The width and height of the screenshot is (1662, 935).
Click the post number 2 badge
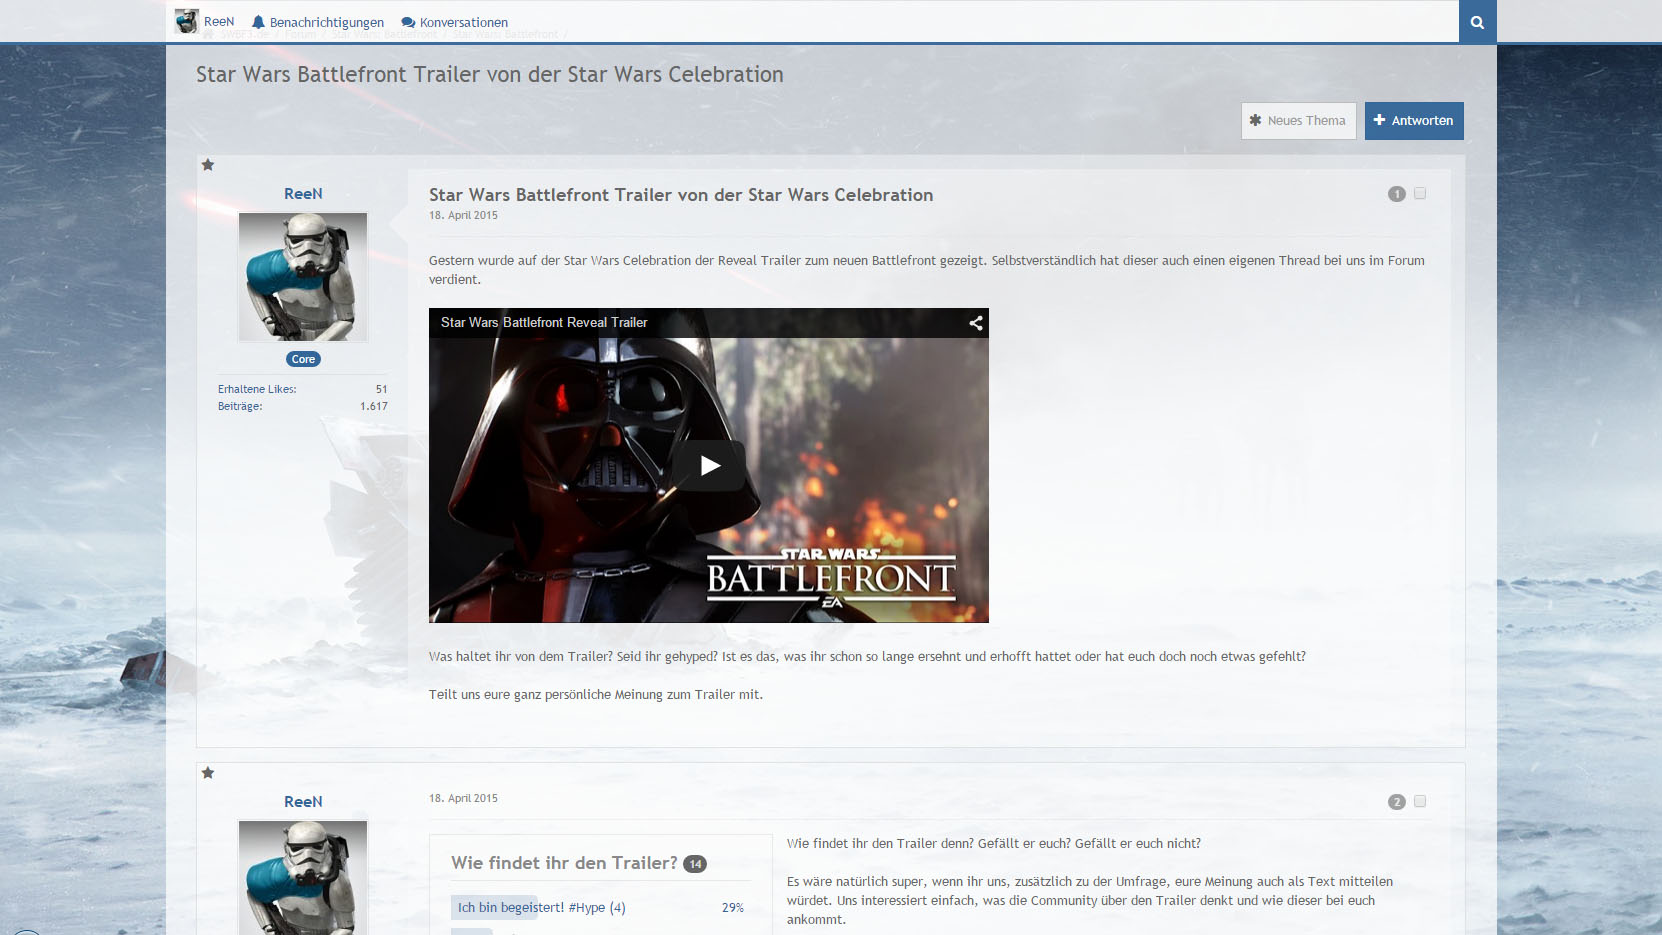[x=1397, y=802]
